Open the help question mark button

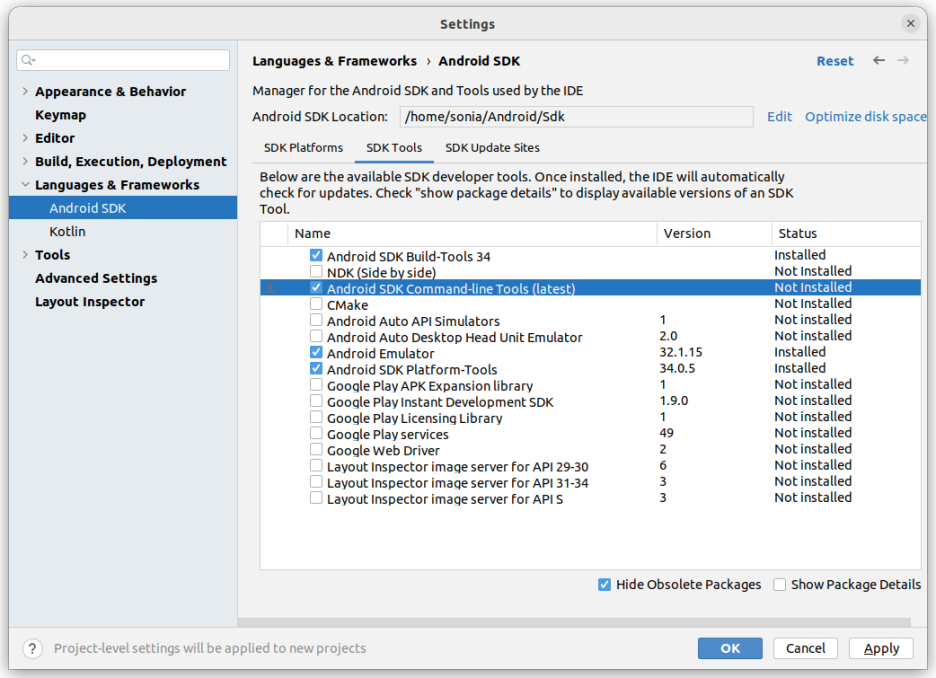point(32,648)
